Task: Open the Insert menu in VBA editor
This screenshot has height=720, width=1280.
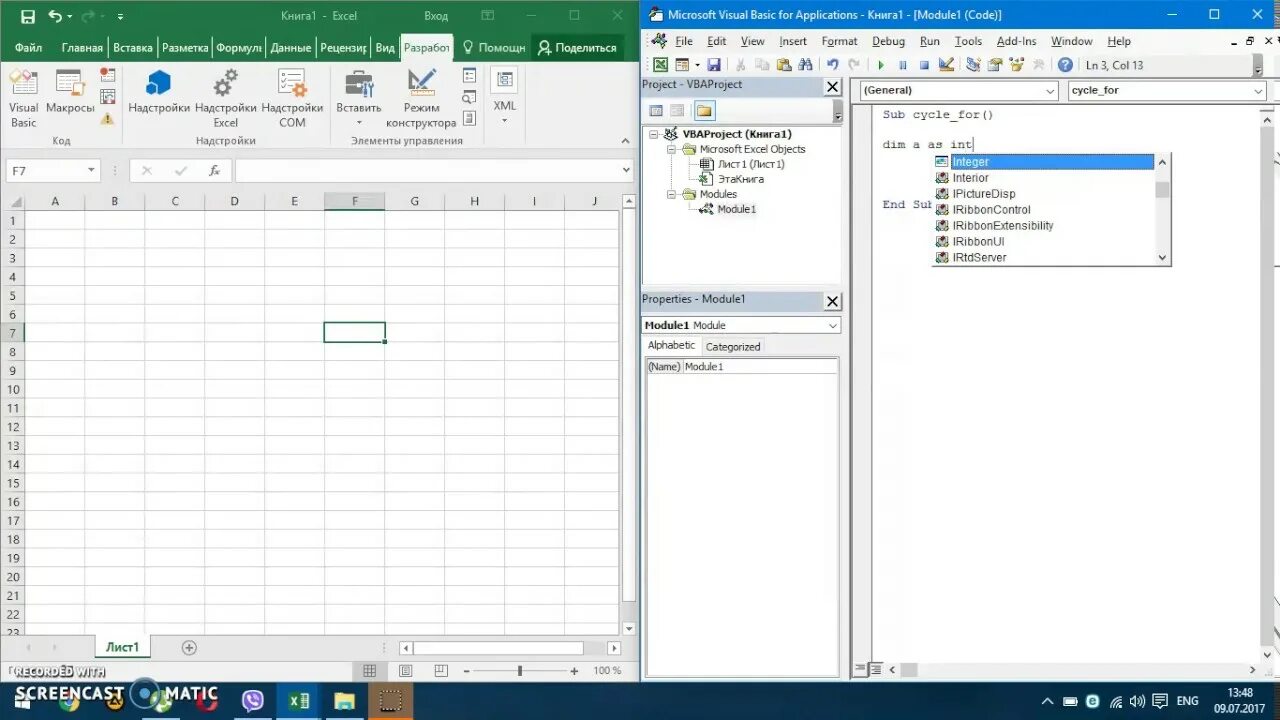Action: click(x=793, y=41)
